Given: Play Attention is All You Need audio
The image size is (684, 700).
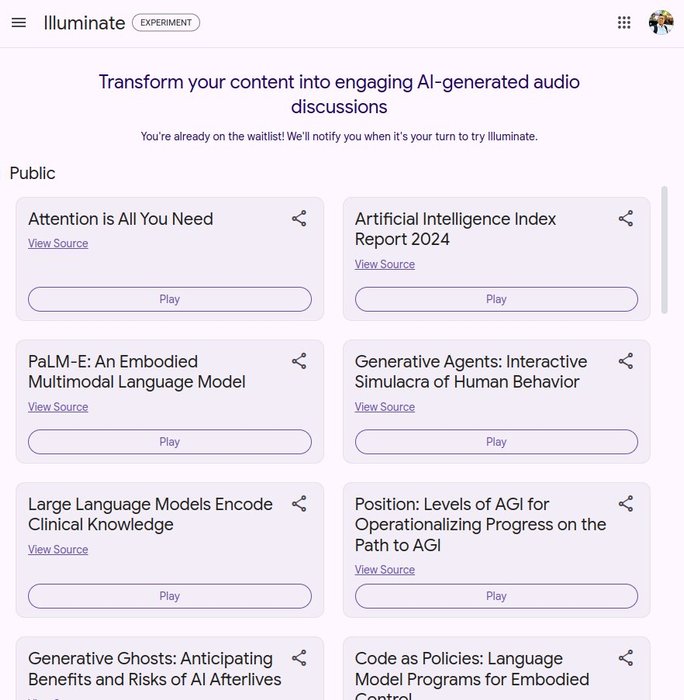Looking at the screenshot, I should 170,299.
